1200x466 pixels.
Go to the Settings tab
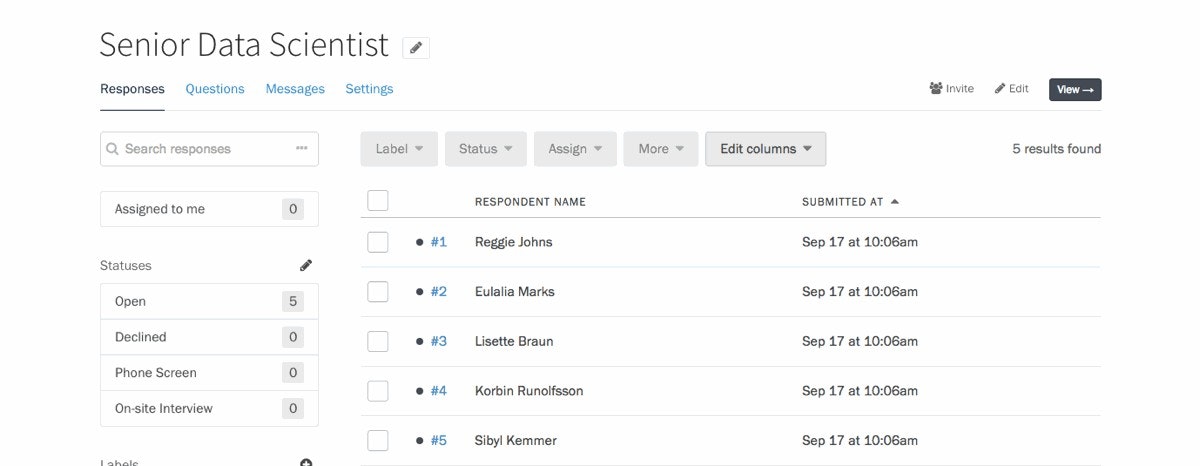coord(369,89)
